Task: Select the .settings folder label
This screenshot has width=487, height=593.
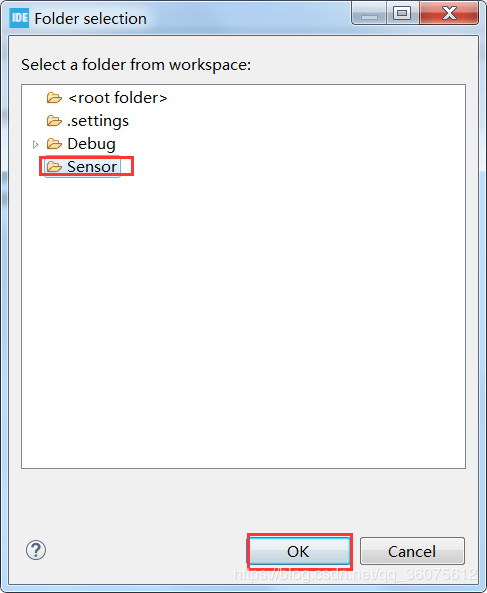Action: point(98,121)
